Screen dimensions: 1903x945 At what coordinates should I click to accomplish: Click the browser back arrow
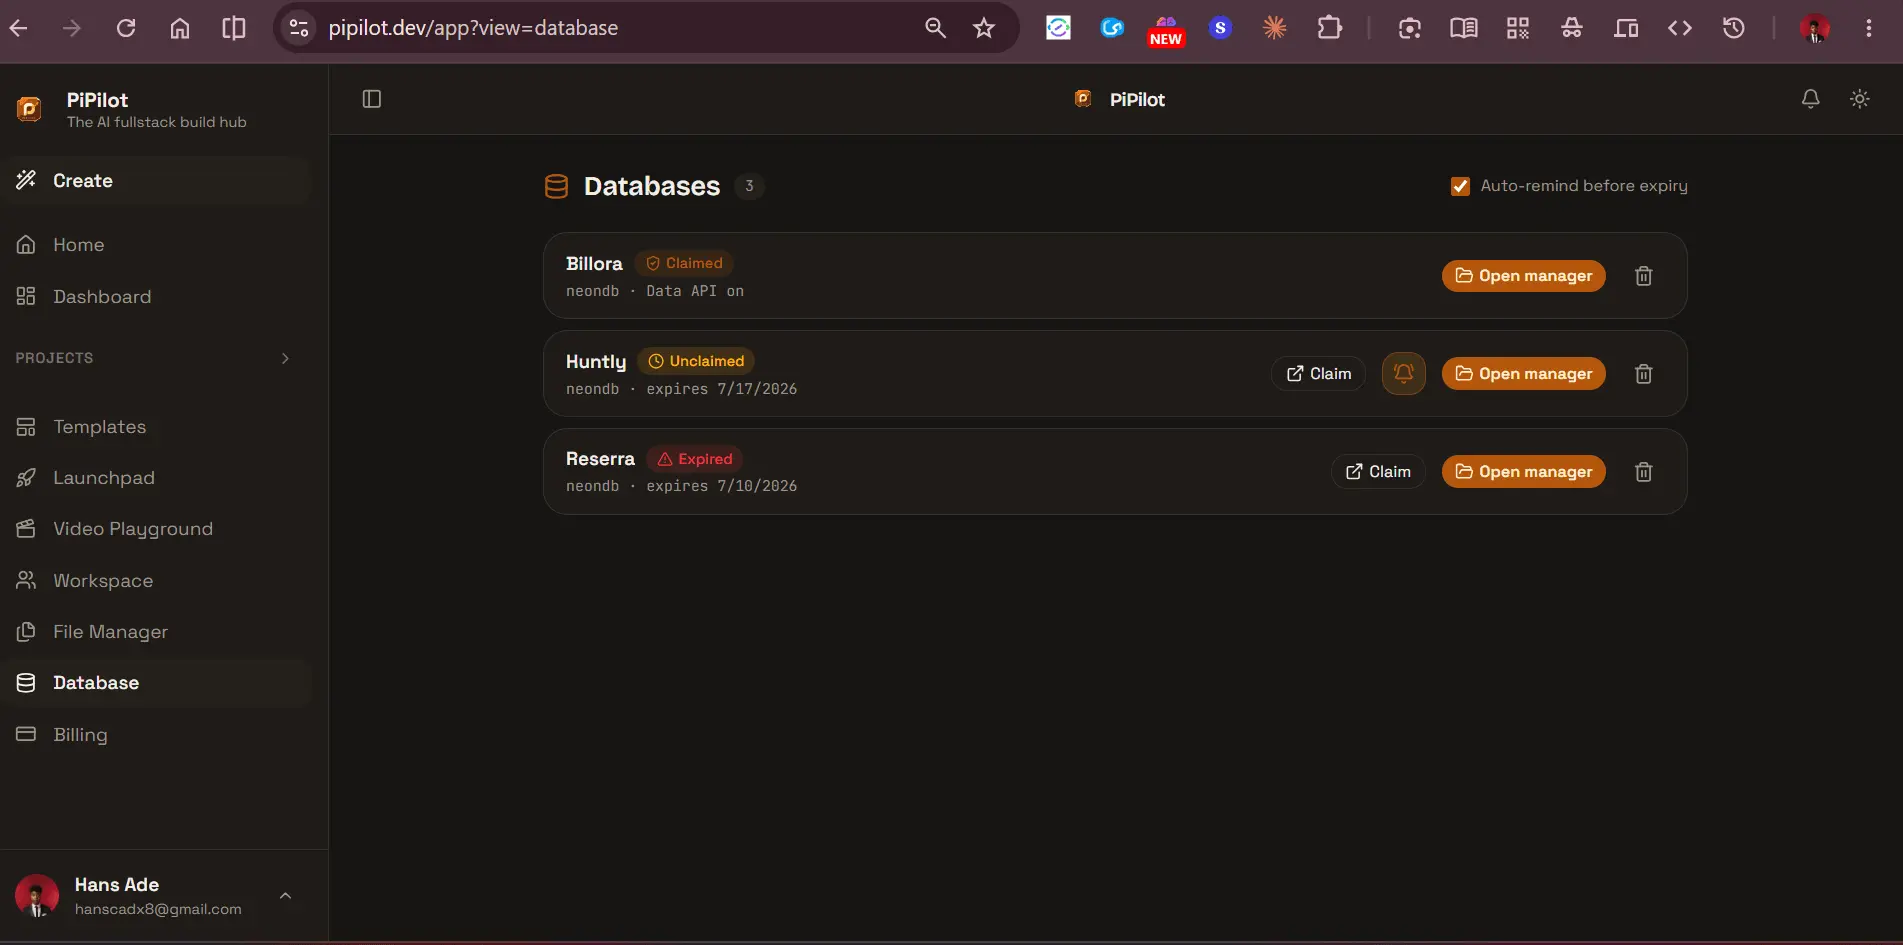(18, 28)
